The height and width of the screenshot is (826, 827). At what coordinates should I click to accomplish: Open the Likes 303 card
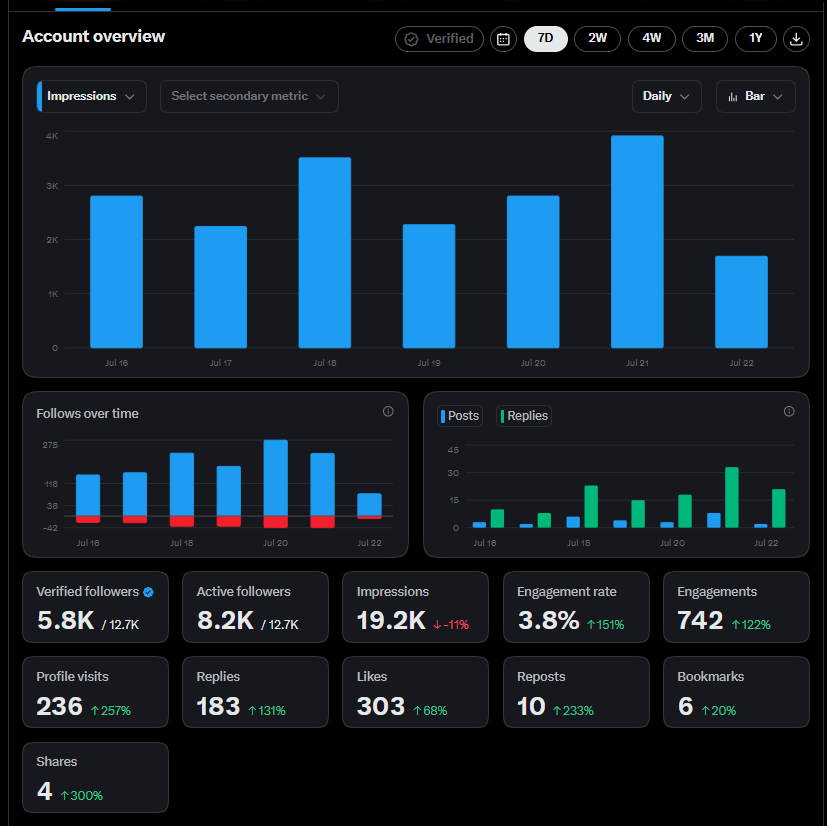[x=416, y=692]
